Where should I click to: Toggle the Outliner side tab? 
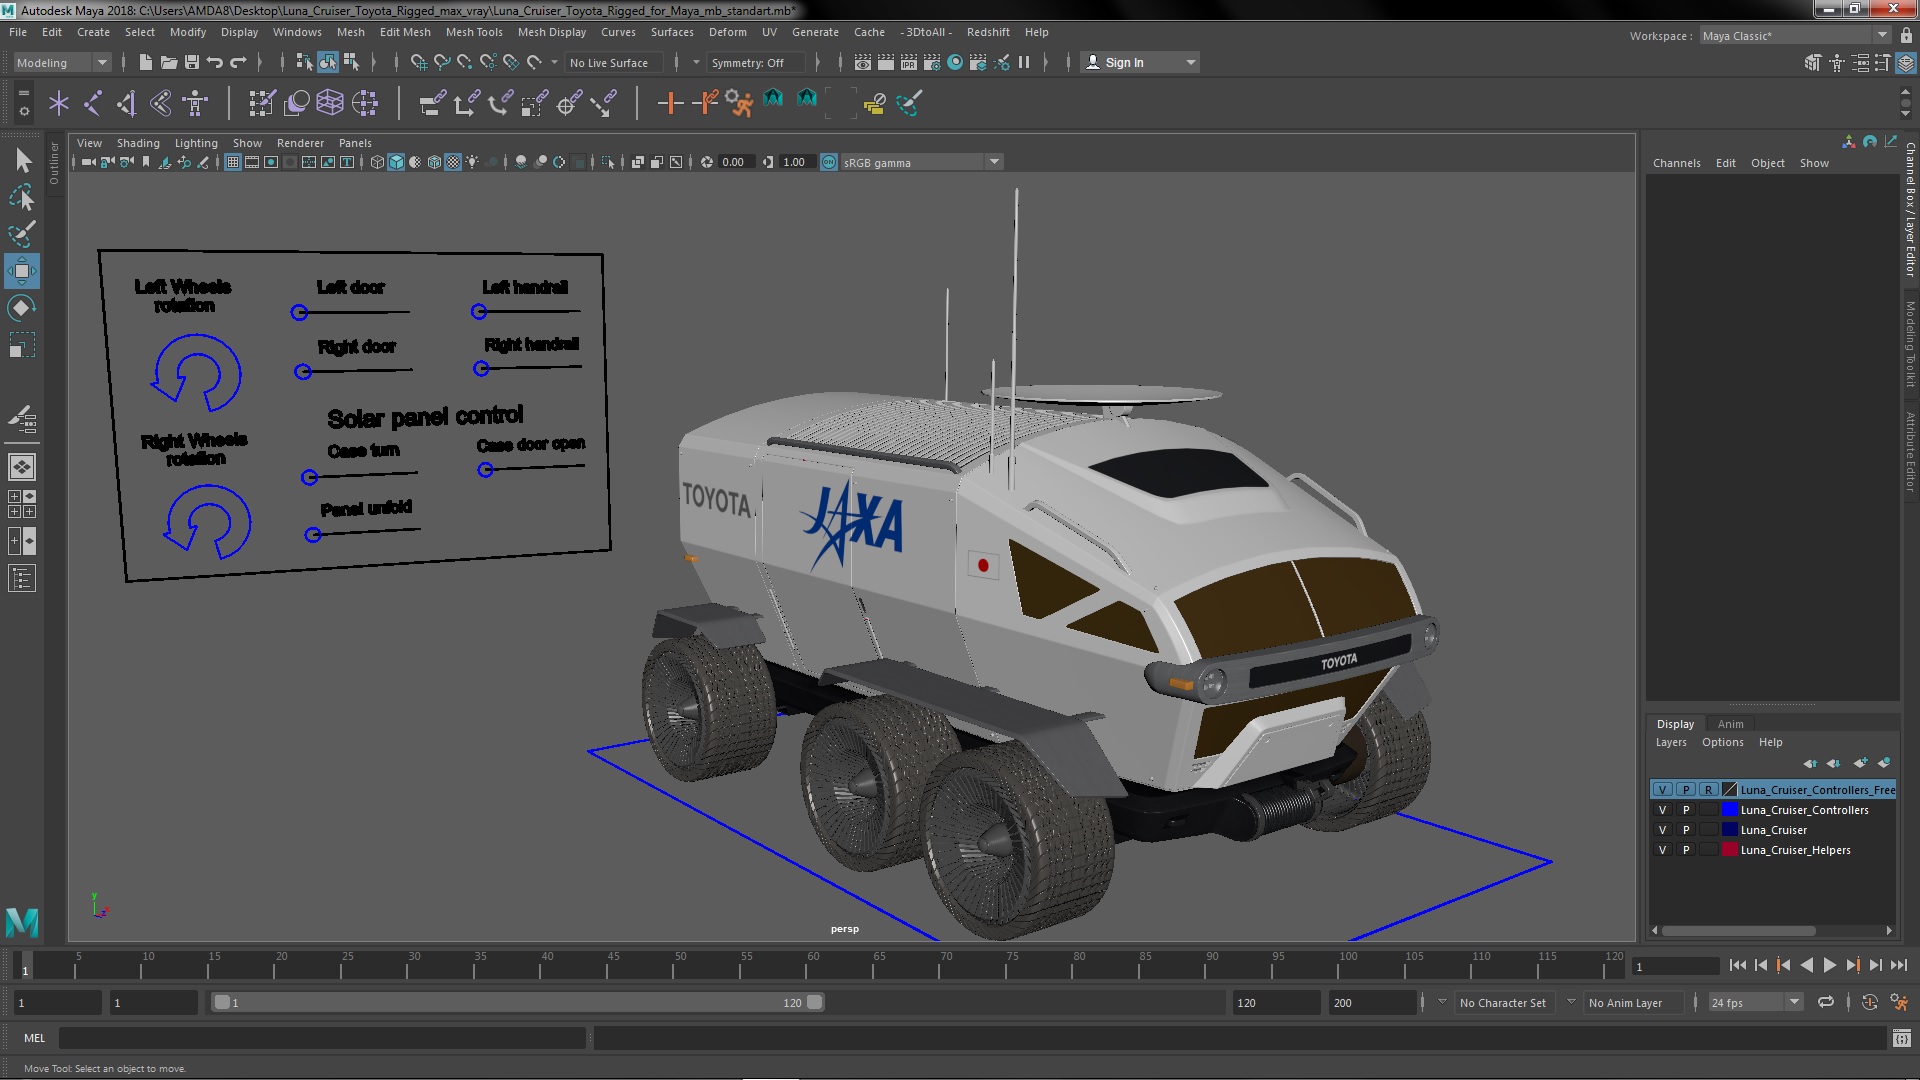(54, 163)
